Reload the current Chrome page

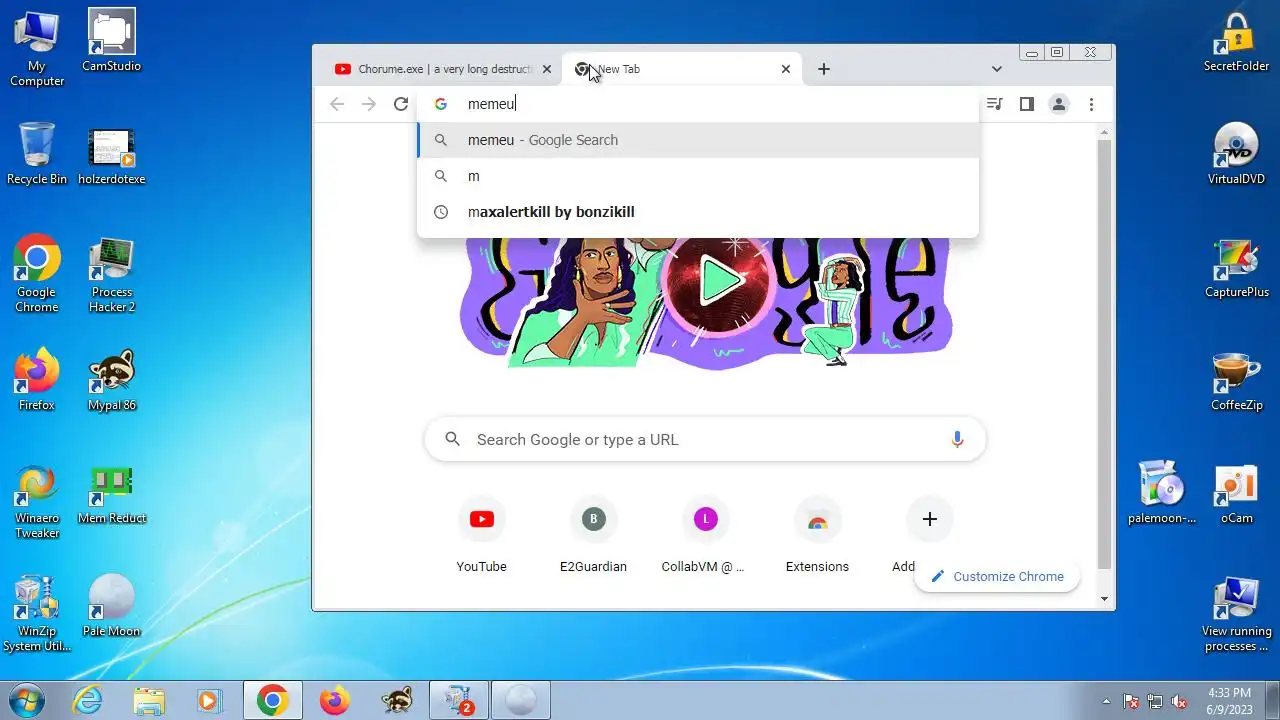pyautogui.click(x=401, y=104)
